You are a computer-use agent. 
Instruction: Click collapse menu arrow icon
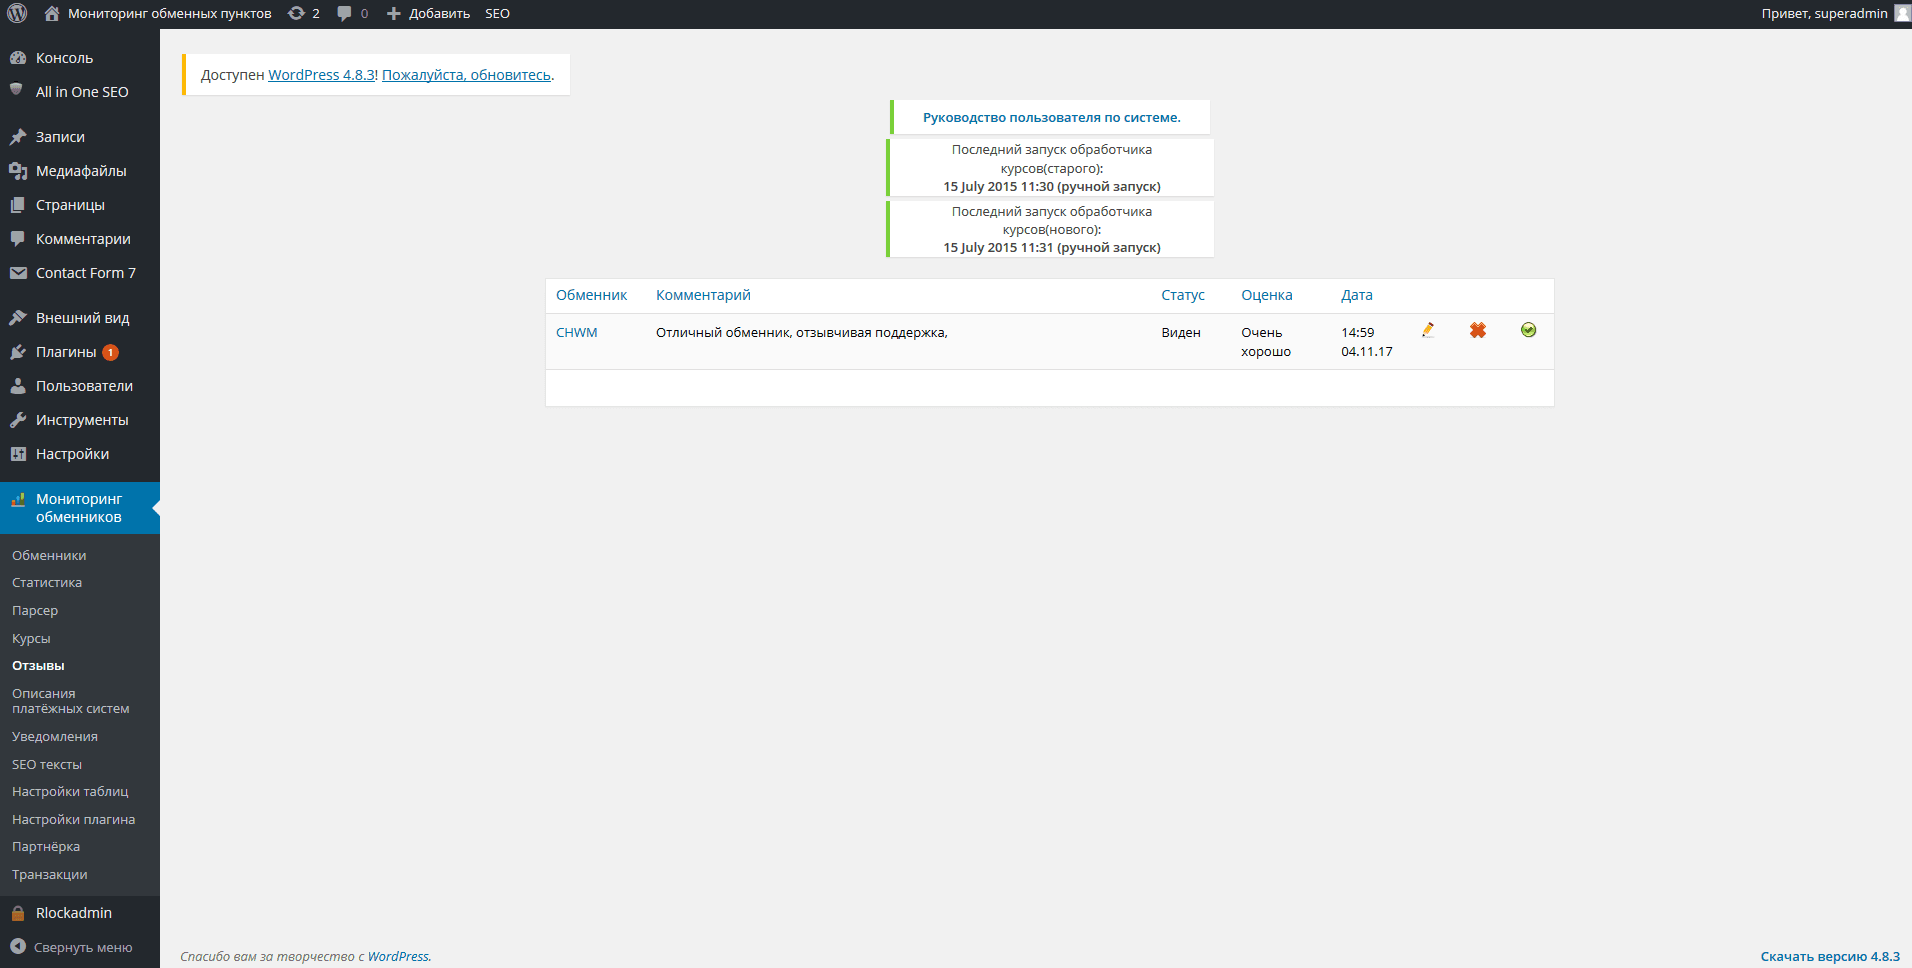(18, 947)
